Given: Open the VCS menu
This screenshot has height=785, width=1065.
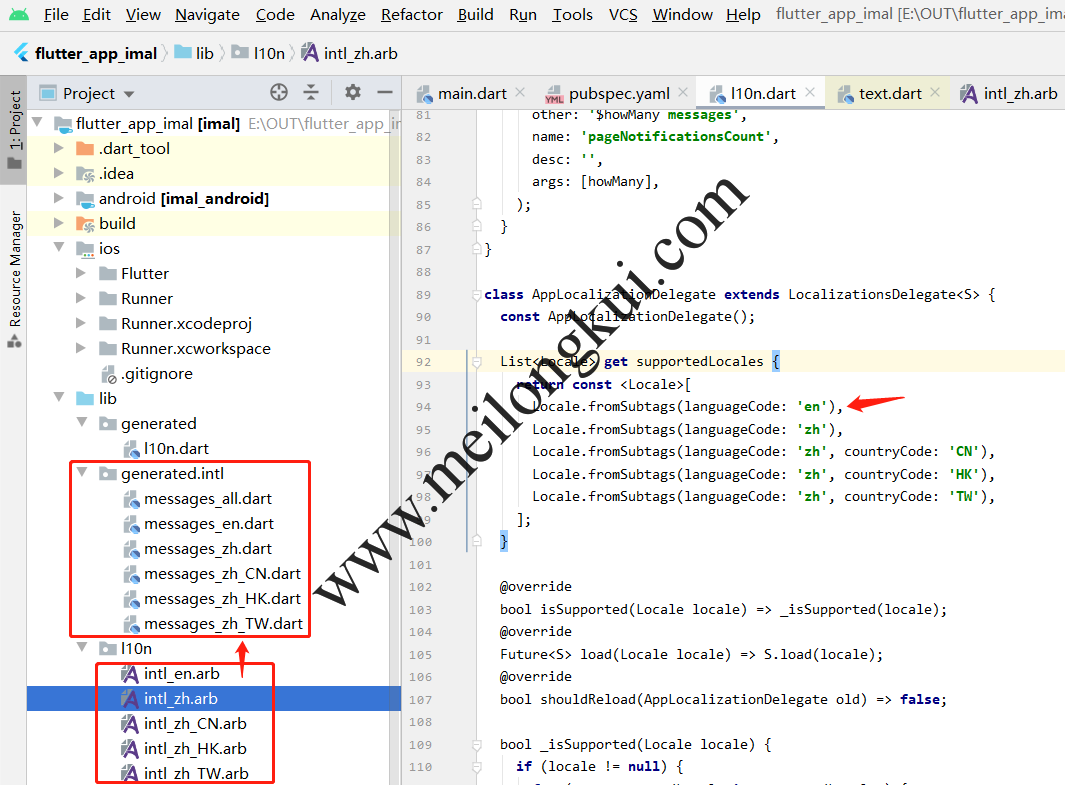Looking at the screenshot, I should pyautogui.click(x=623, y=14).
